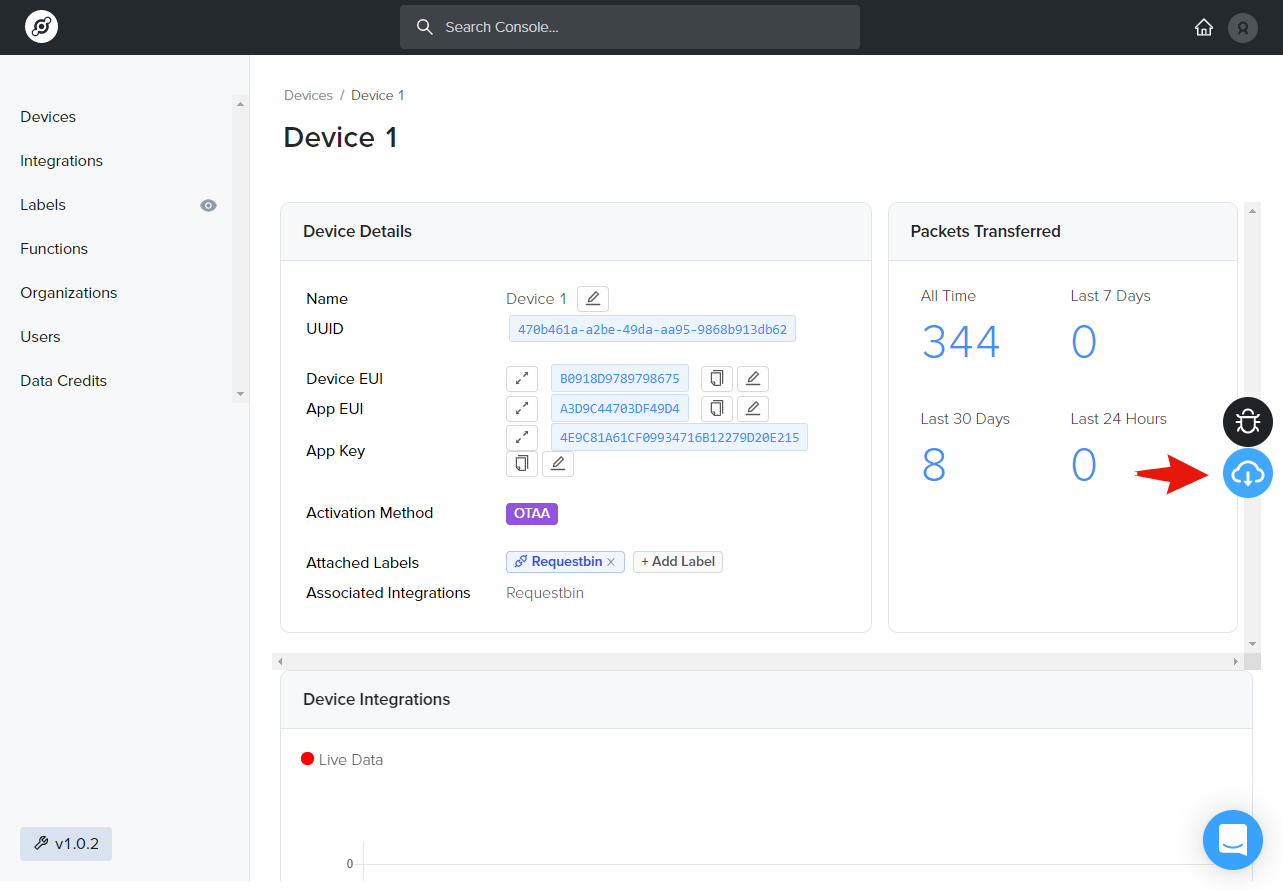Click the Helium logo in header
1283x890 pixels.
[41, 27]
